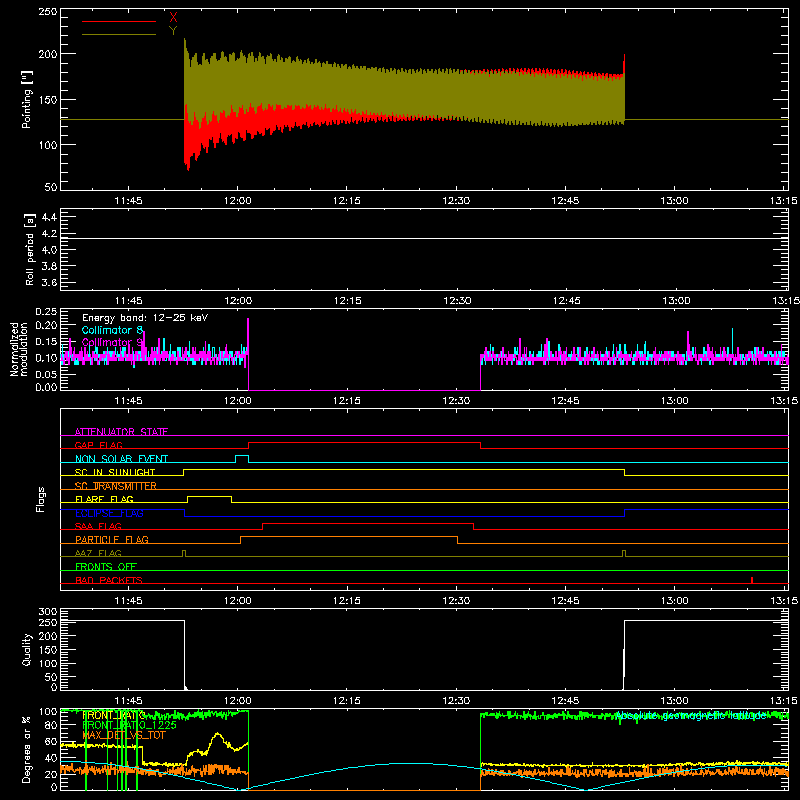800x800 pixels.
Task: Click the 11:45 time label under modulation plot
Action: point(129,401)
